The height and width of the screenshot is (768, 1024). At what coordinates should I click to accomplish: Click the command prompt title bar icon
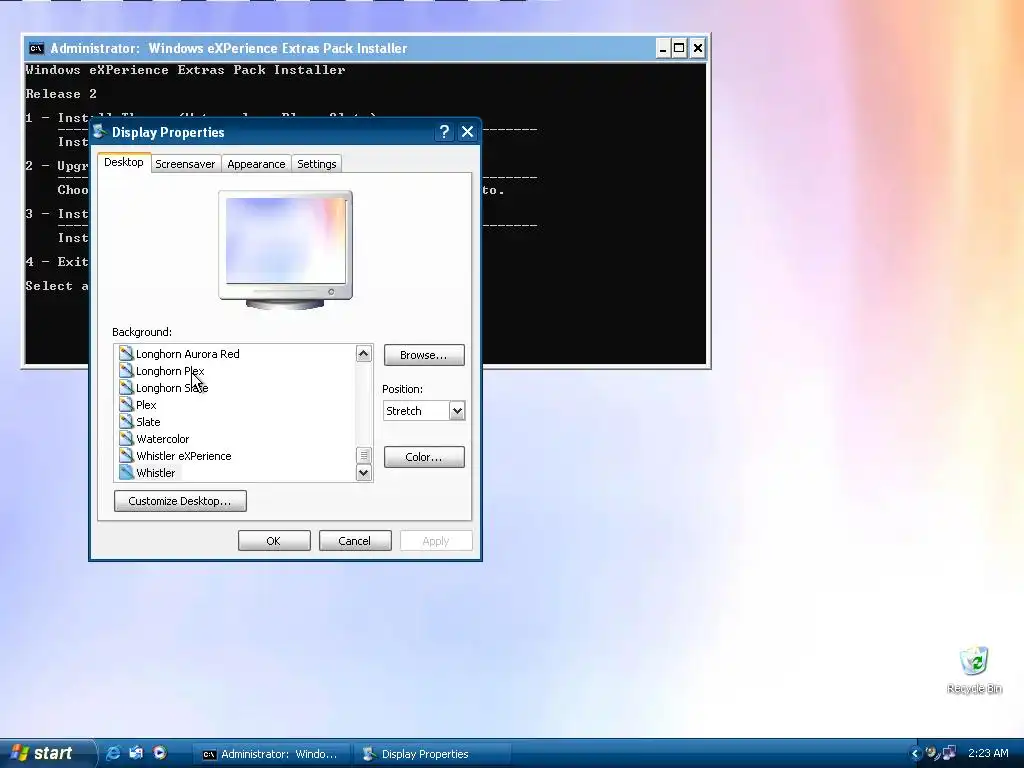click(37, 48)
